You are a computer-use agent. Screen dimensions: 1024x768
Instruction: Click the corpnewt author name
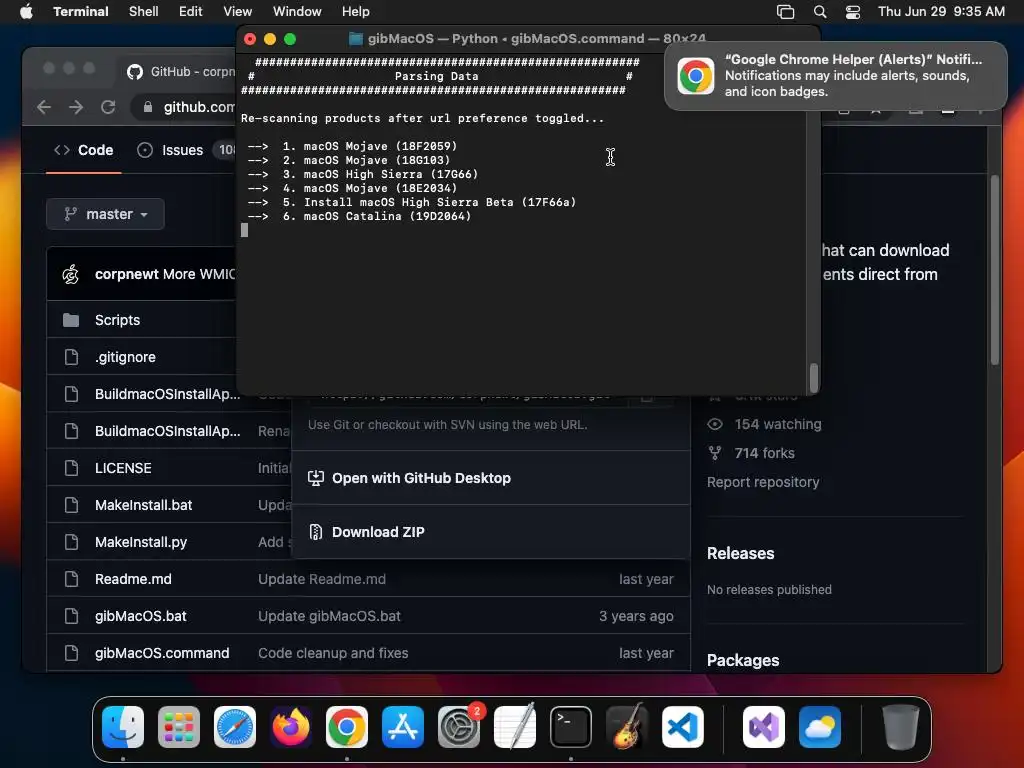[127, 274]
